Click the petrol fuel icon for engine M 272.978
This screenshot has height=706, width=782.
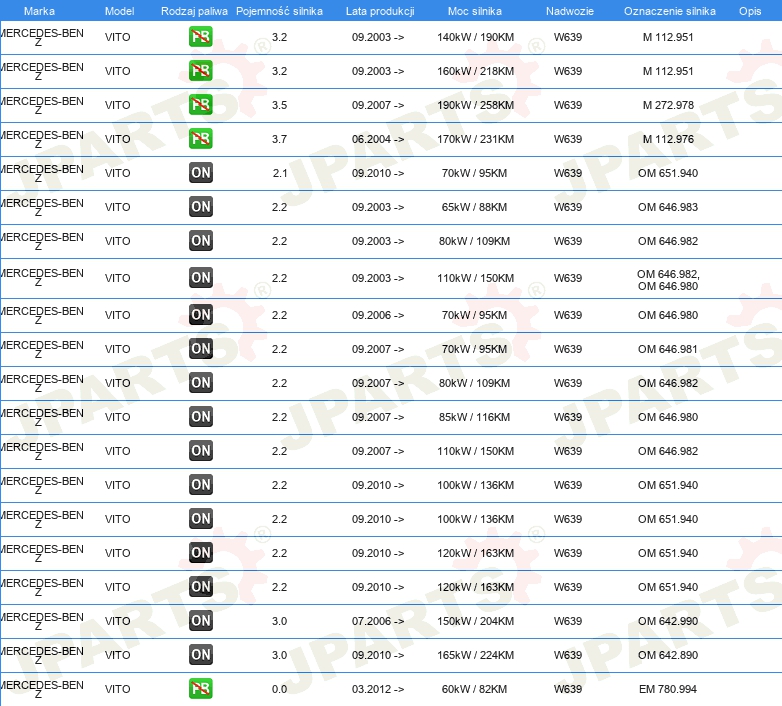(x=200, y=105)
